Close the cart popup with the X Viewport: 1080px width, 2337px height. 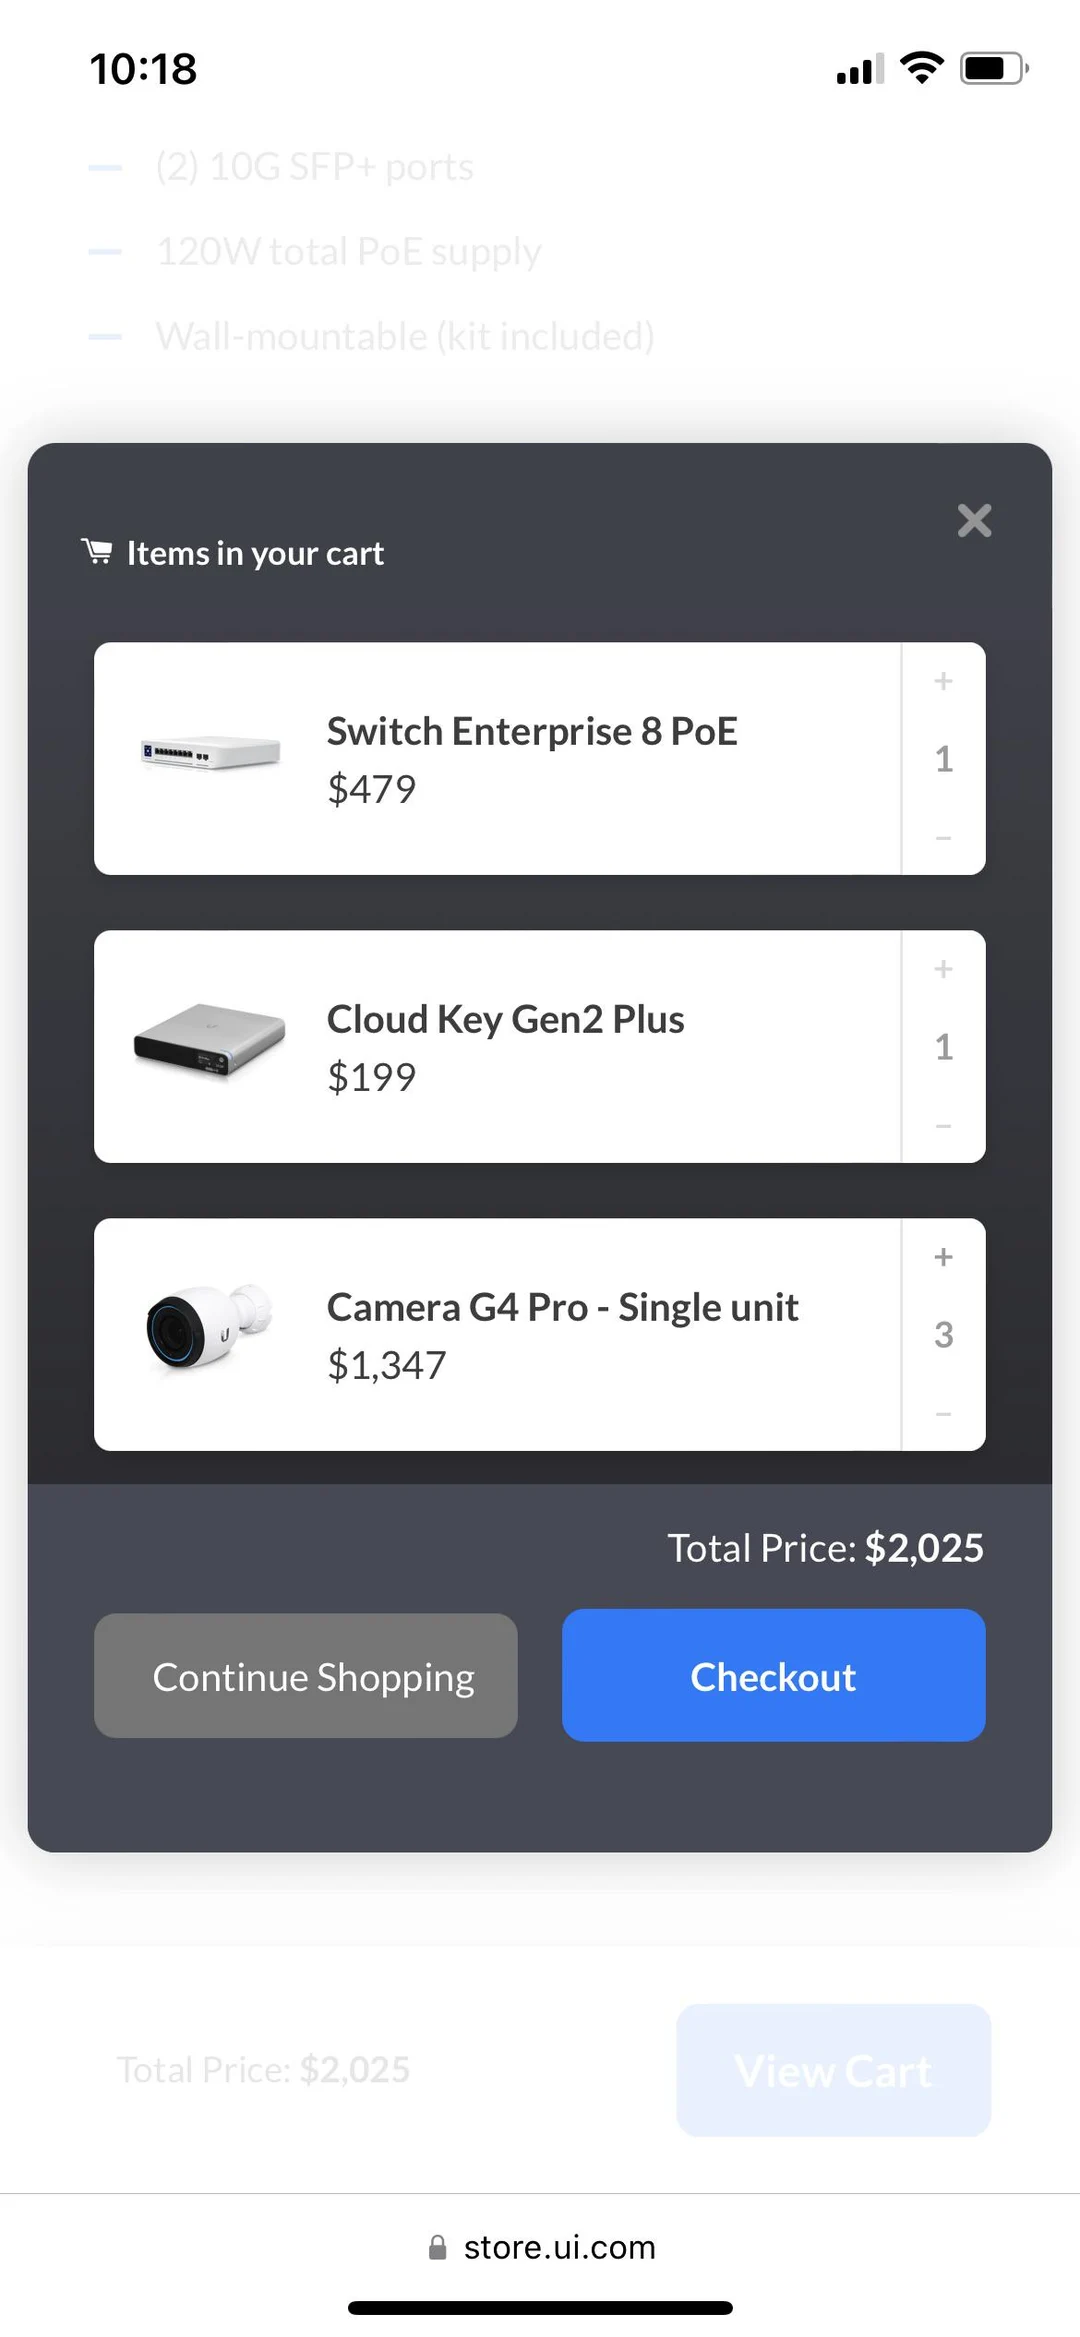pyautogui.click(x=973, y=521)
